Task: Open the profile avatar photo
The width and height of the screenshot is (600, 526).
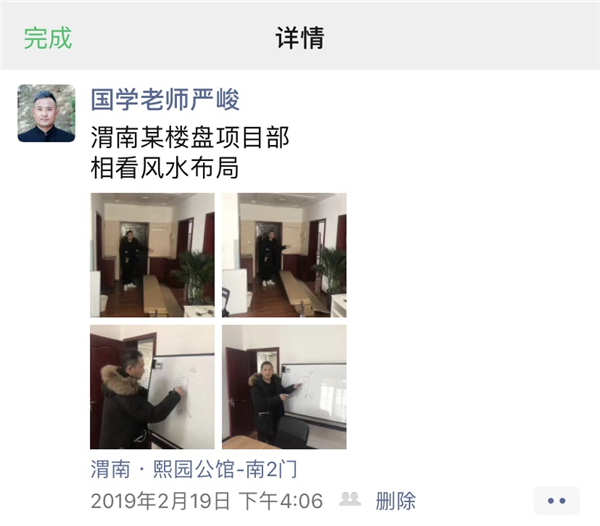Action: point(46,113)
